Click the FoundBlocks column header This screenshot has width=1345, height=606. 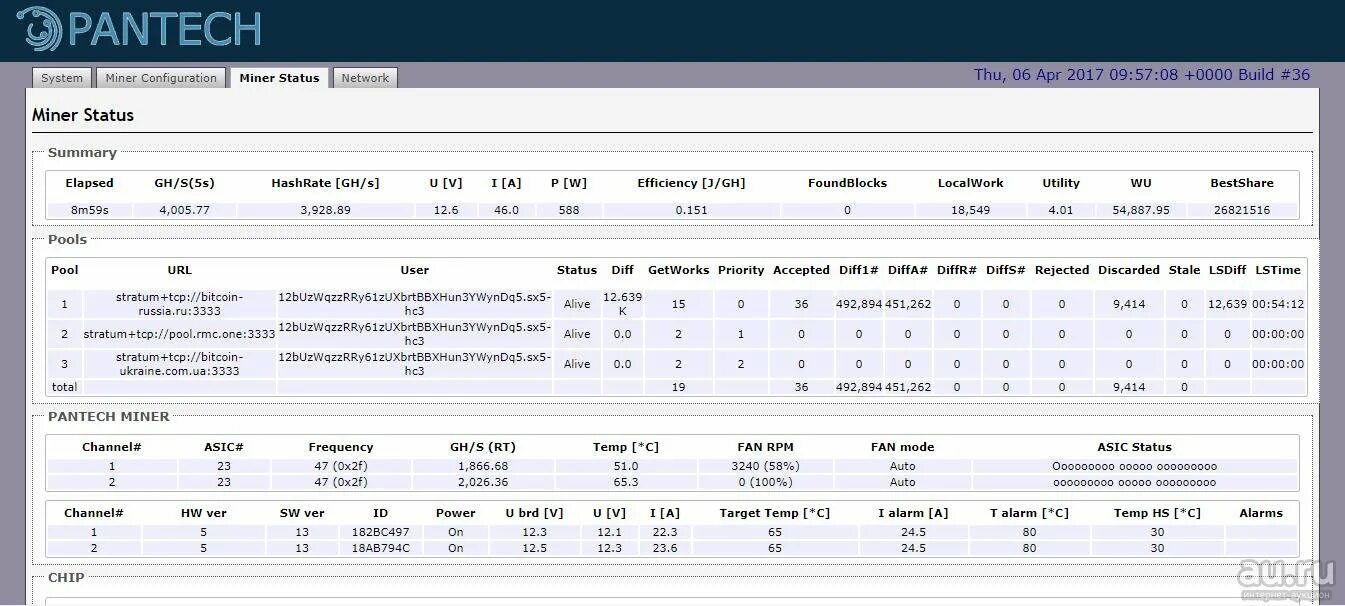tap(847, 183)
